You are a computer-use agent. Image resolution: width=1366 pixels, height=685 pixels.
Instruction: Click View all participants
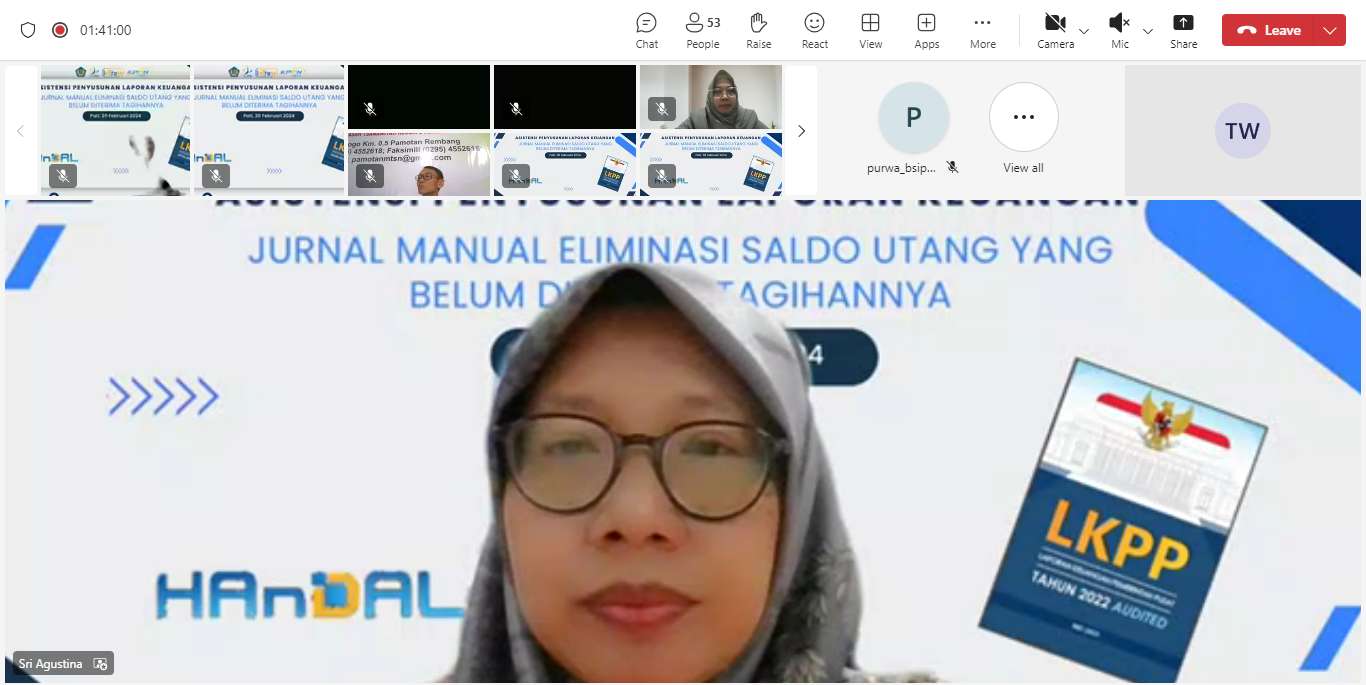pyautogui.click(x=1023, y=118)
